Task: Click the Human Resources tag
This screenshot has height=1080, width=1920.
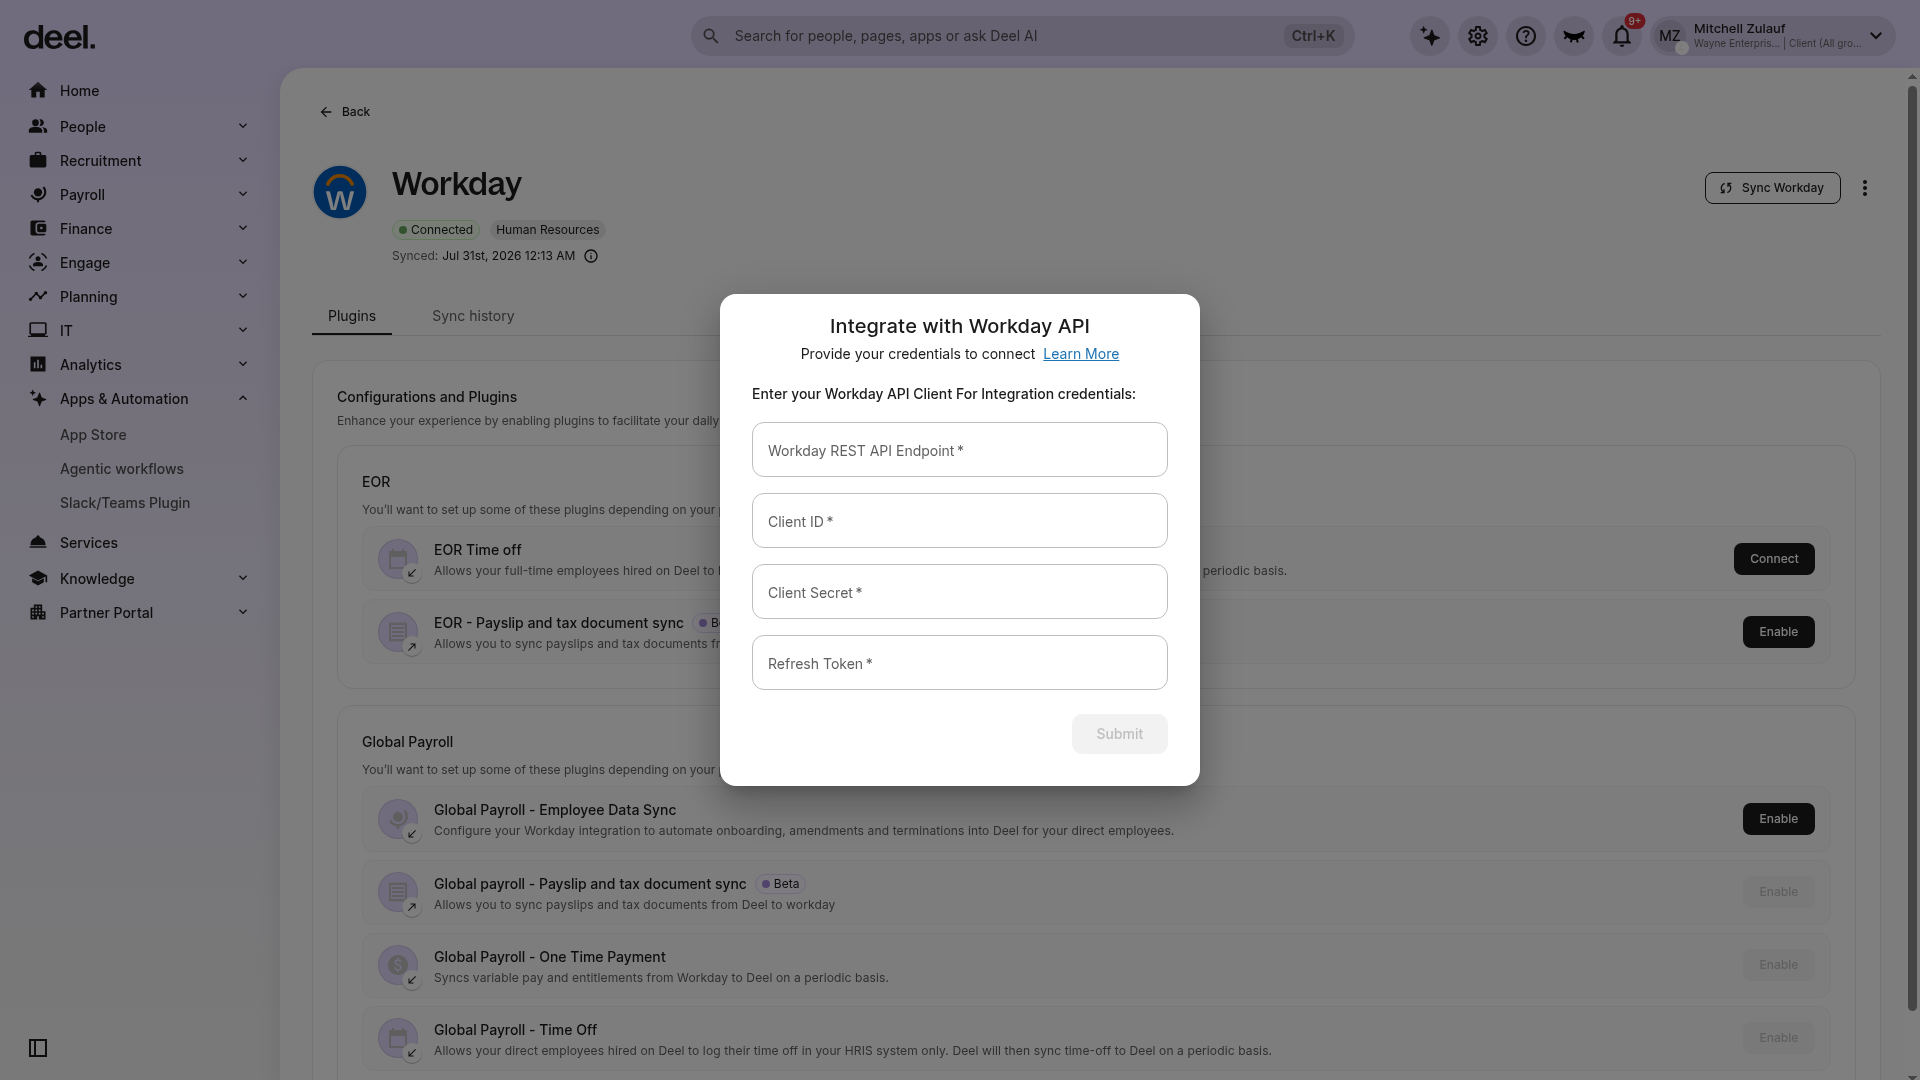Action: [548, 230]
